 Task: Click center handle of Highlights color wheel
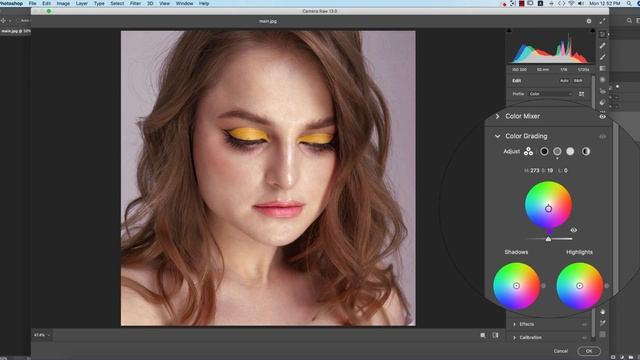[x=579, y=286]
